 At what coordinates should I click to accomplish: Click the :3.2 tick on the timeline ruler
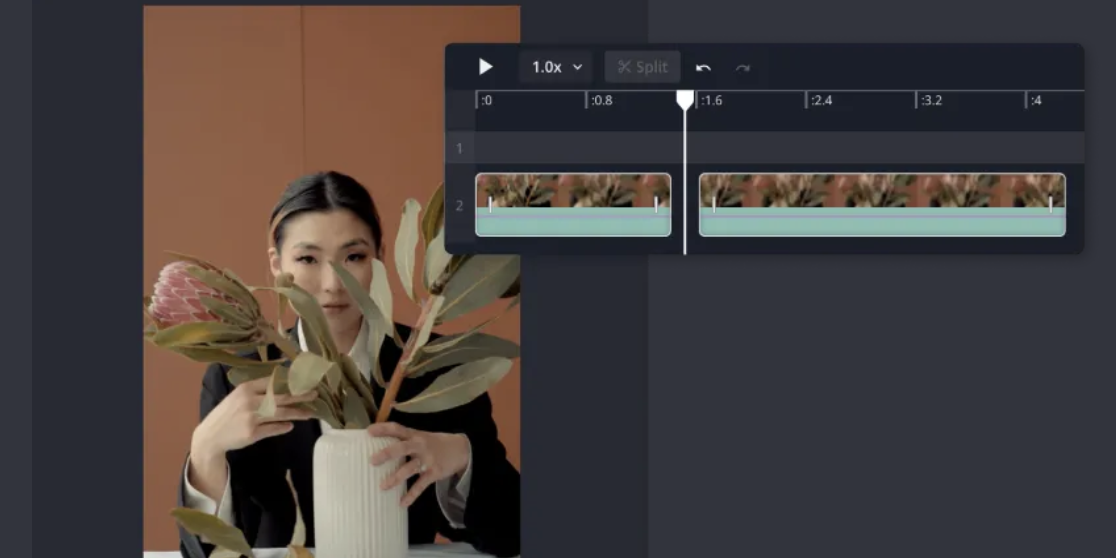(x=930, y=100)
